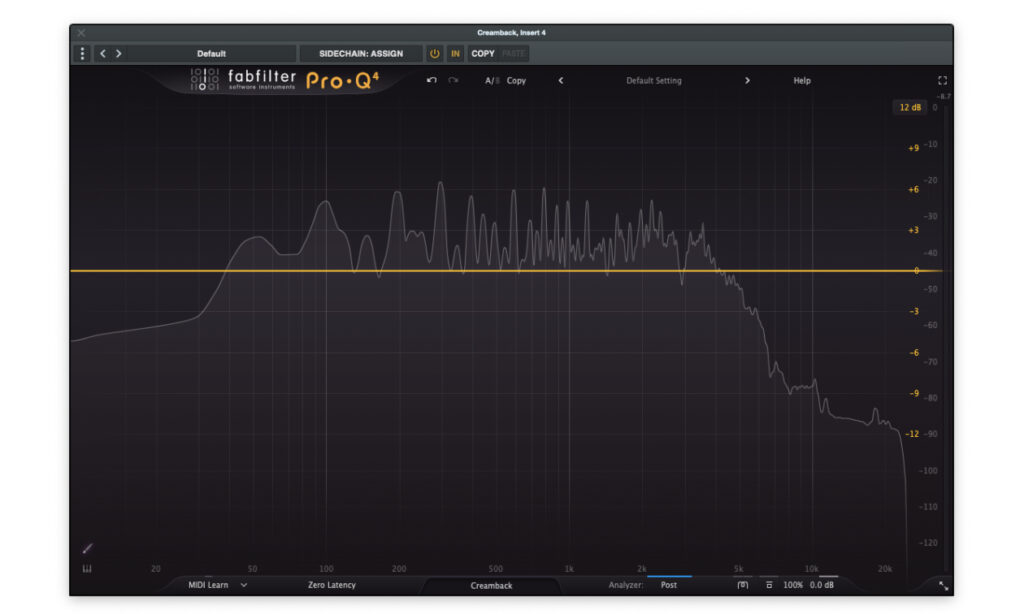
Task: Go to previous host preset arrow
Action: [x=103, y=54]
